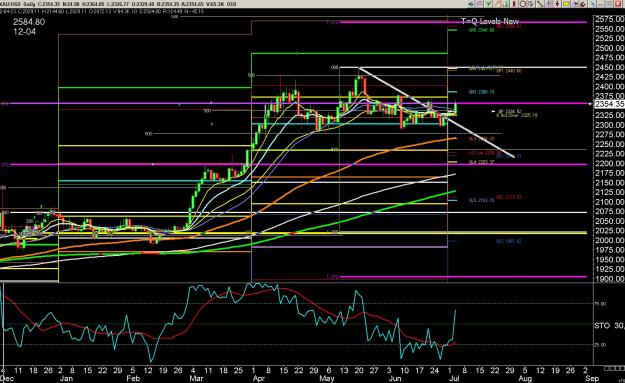Click the 1900.00 price axis label
Image resolution: width=625 pixels, height=383 pixels.
point(609,279)
